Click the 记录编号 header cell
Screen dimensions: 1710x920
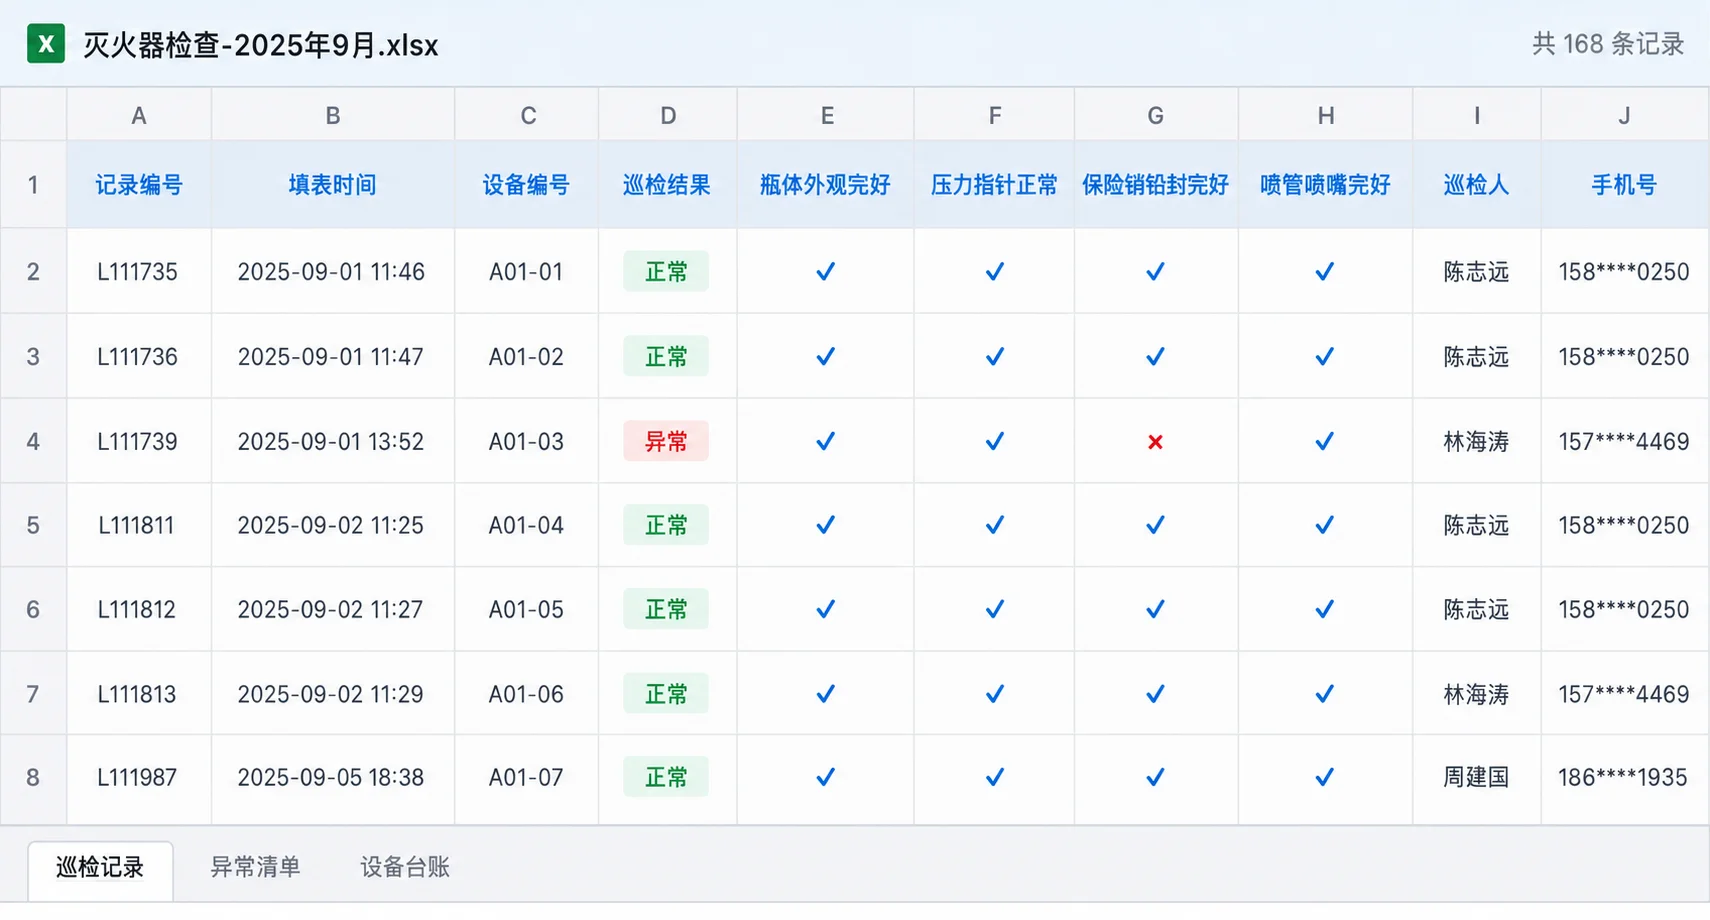click(x=139, y=185)
